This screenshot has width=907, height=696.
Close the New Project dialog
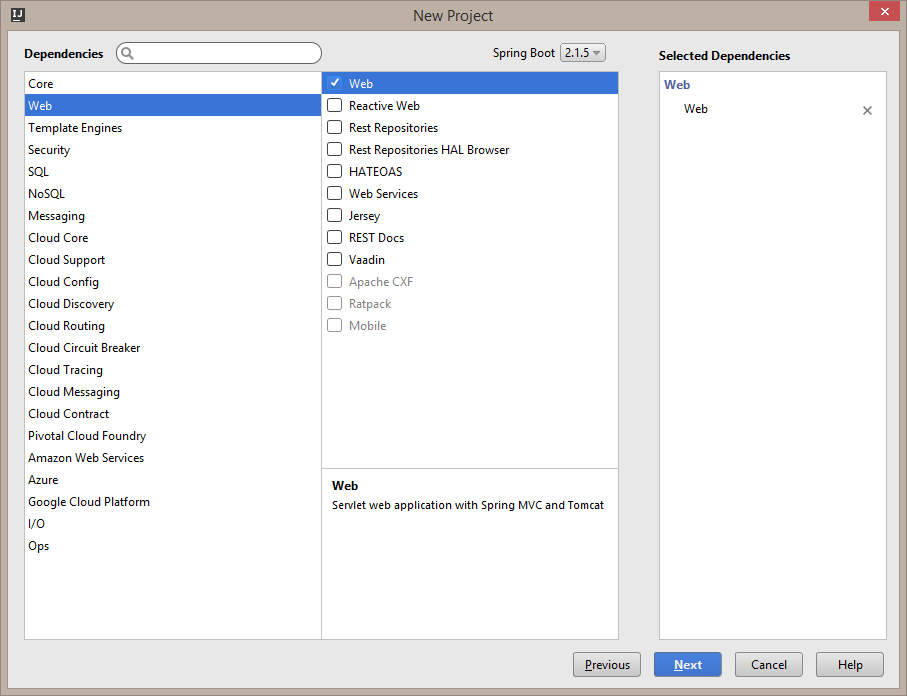pos(884,11)
